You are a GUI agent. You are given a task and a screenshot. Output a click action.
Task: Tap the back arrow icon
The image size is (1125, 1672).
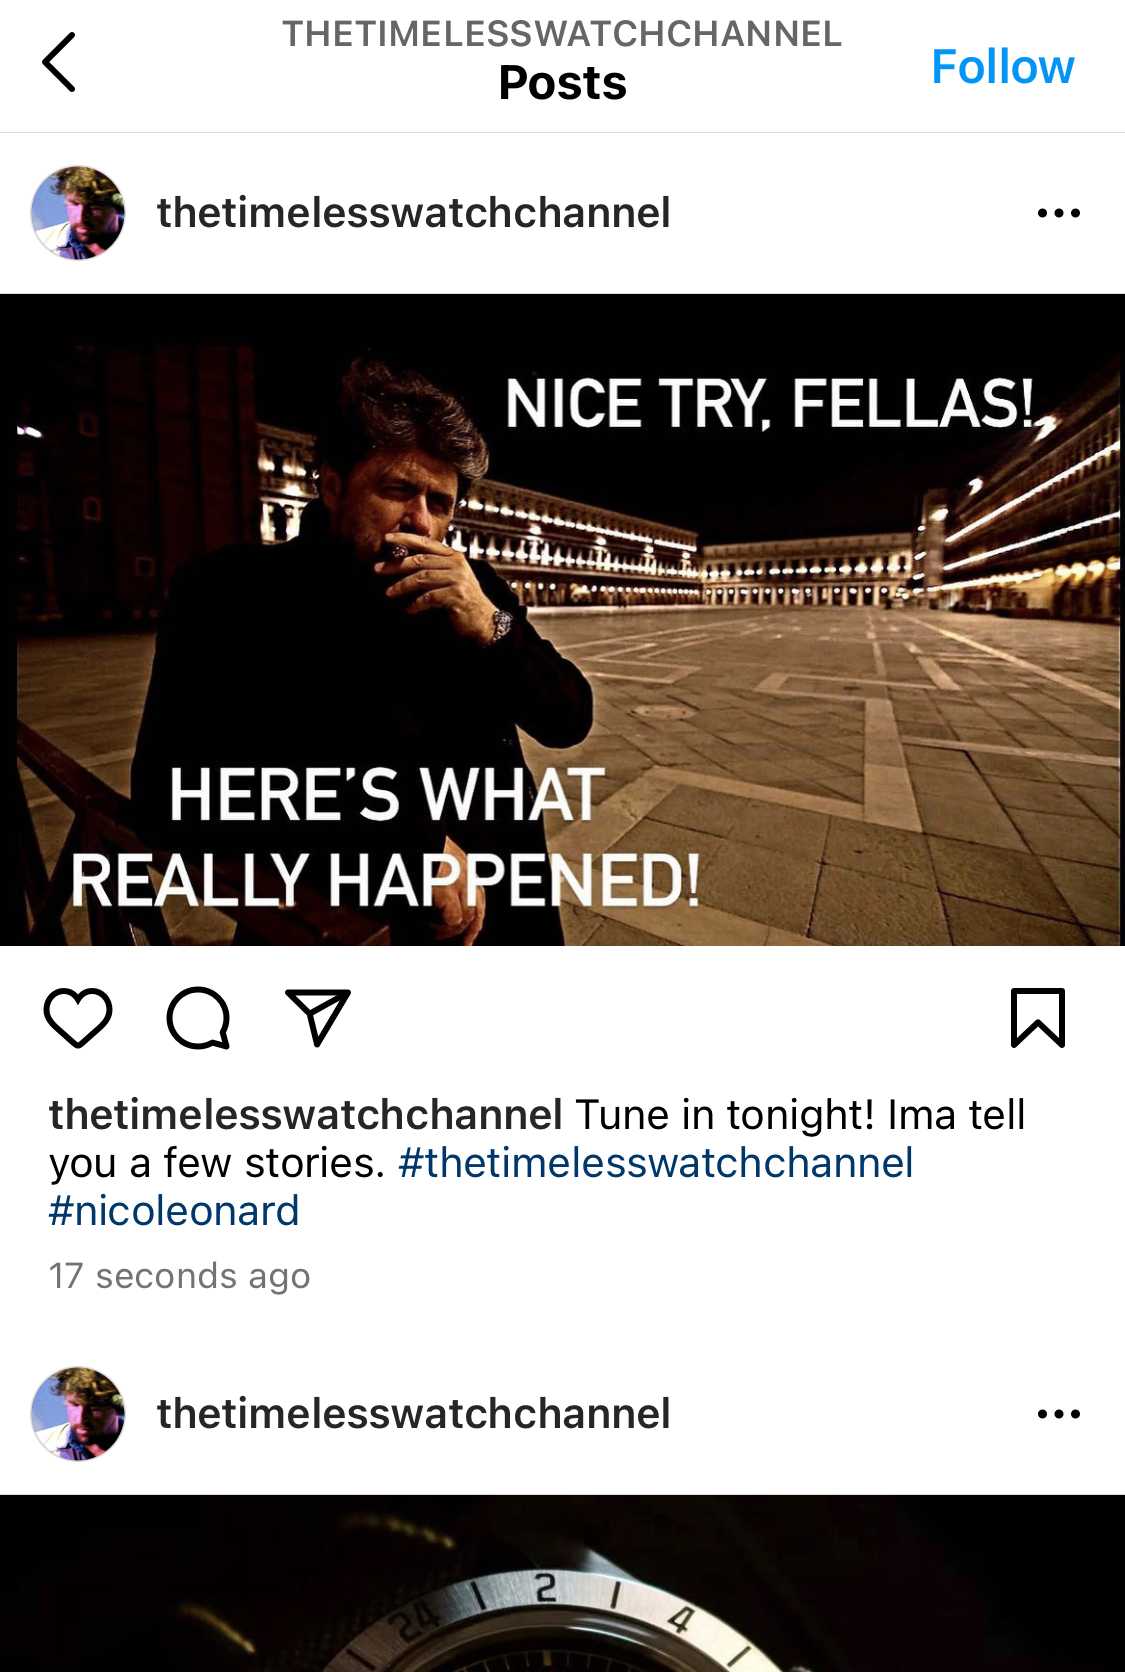tap(59, 62)
